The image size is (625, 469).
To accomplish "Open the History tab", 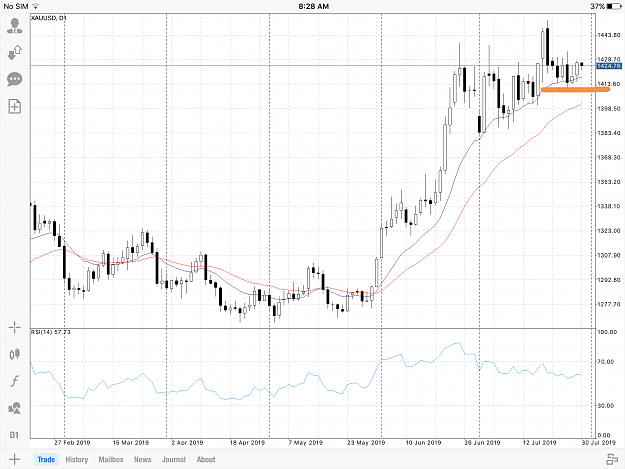I will [77, 459].
